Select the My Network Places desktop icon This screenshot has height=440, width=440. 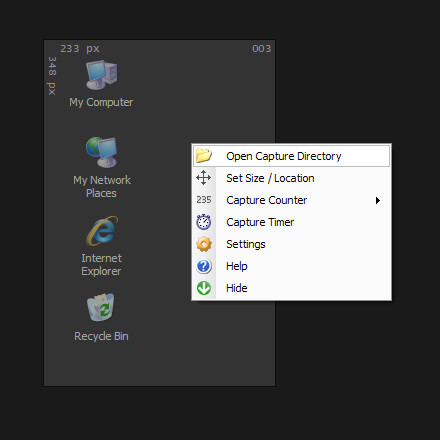(x=102, y=152)
